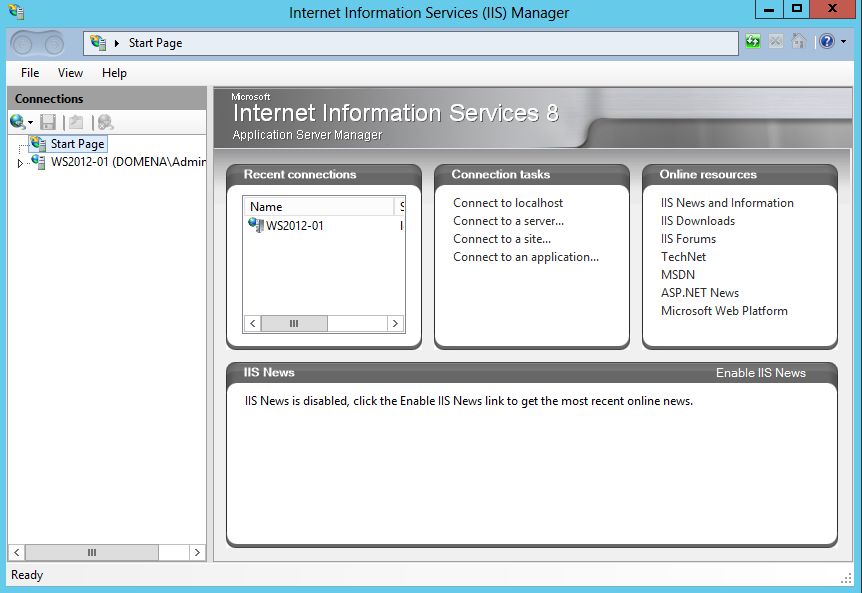Click the Stop icon in top toolbar
The height and width of the screenshot is (593, 862).
point(776,41)
